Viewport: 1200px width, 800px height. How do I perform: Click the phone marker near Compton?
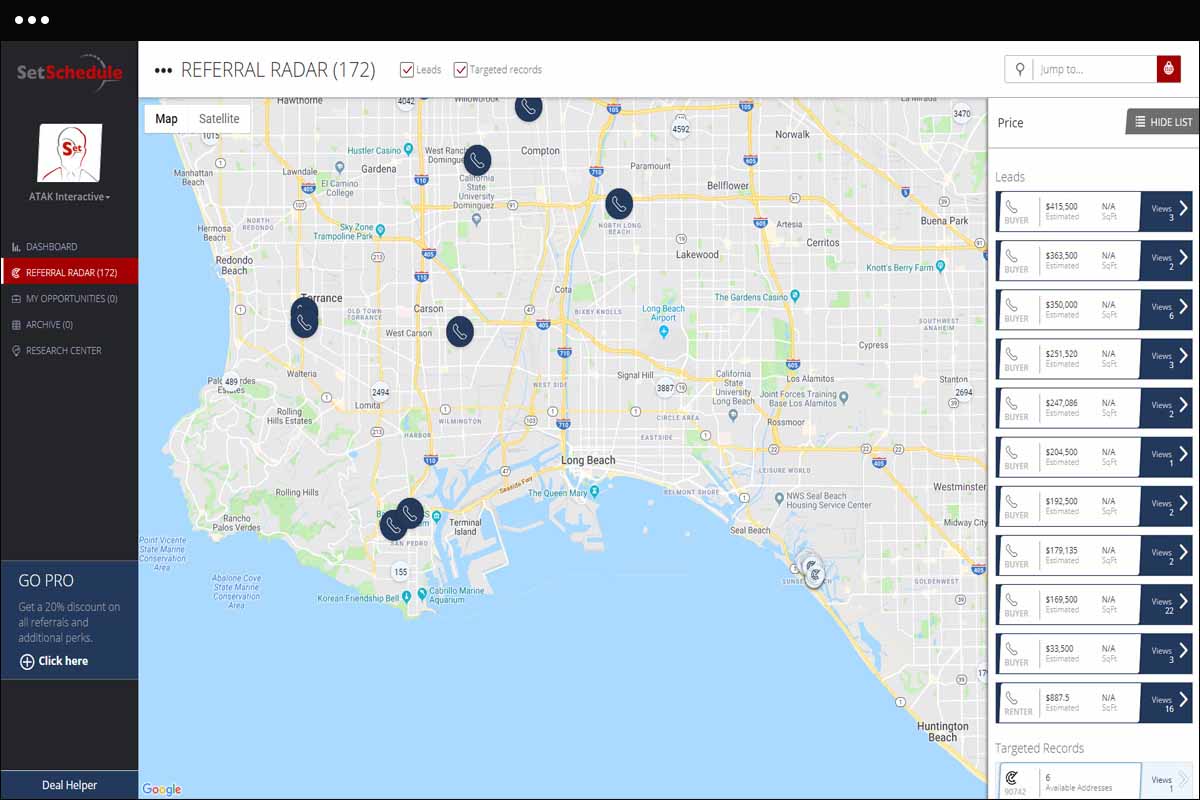pyautogui.click(x=528, y=107)
